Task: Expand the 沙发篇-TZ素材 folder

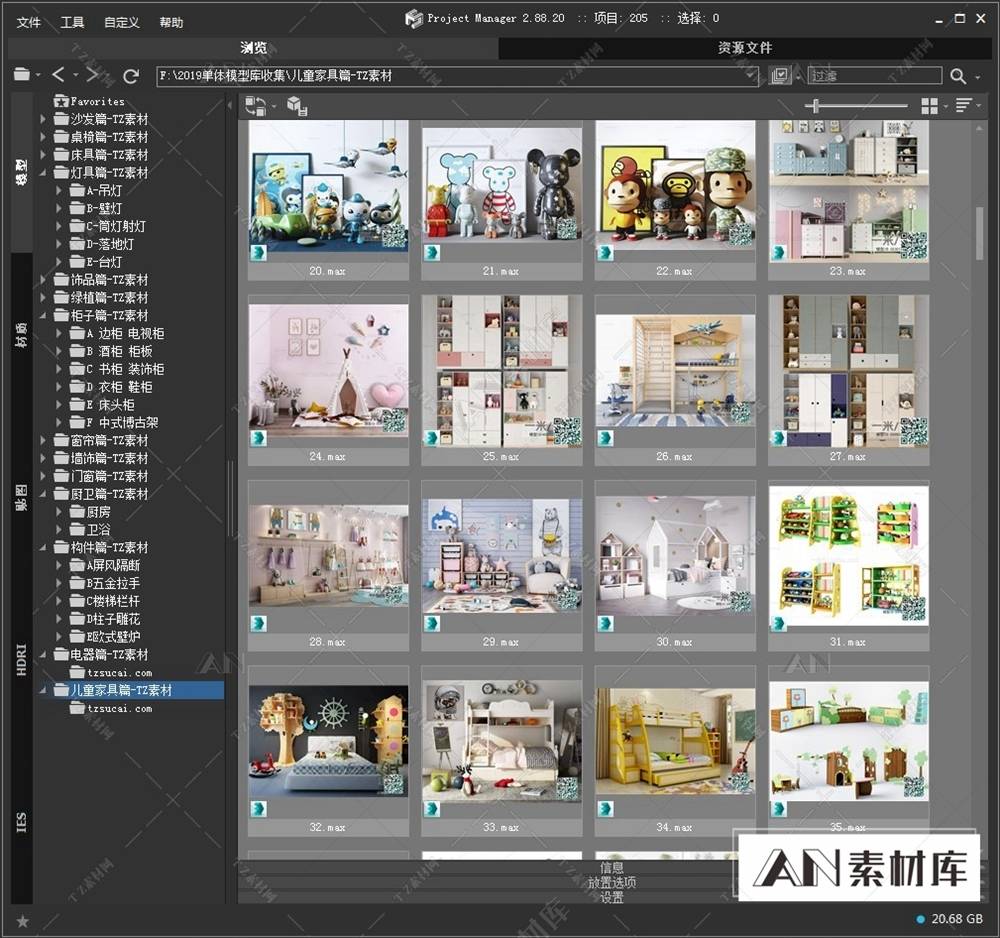Action: click(x=43, y=119)
